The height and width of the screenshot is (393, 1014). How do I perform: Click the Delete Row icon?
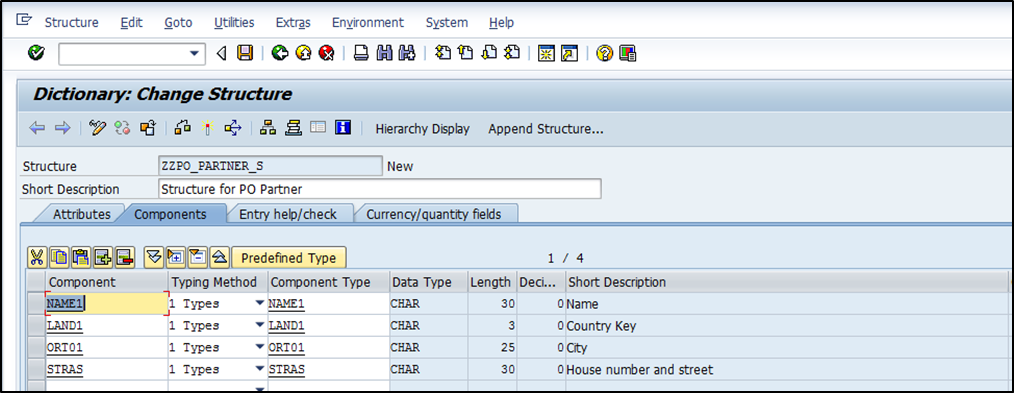click(x=124, y=258)
